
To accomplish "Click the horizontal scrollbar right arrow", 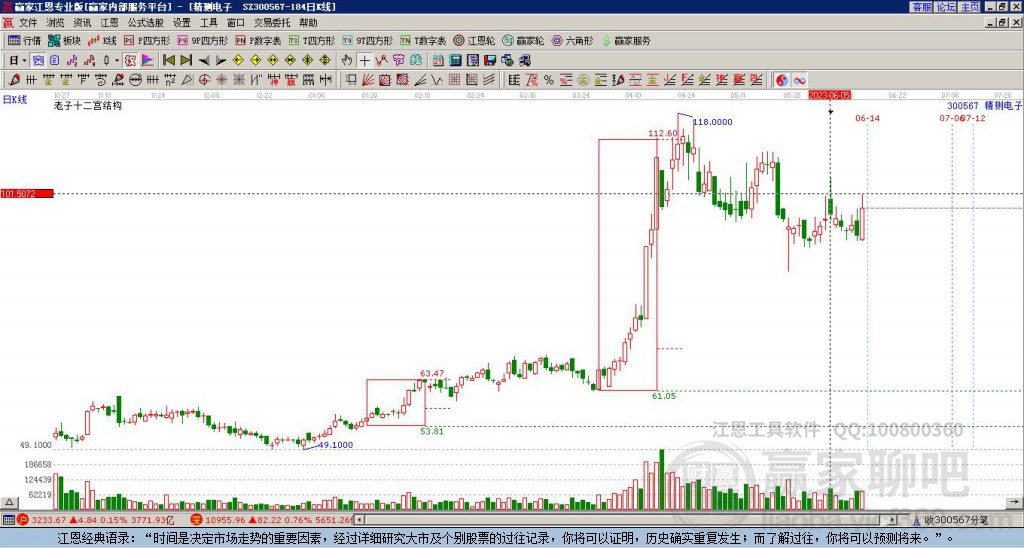I will click(x=892, y=520).
